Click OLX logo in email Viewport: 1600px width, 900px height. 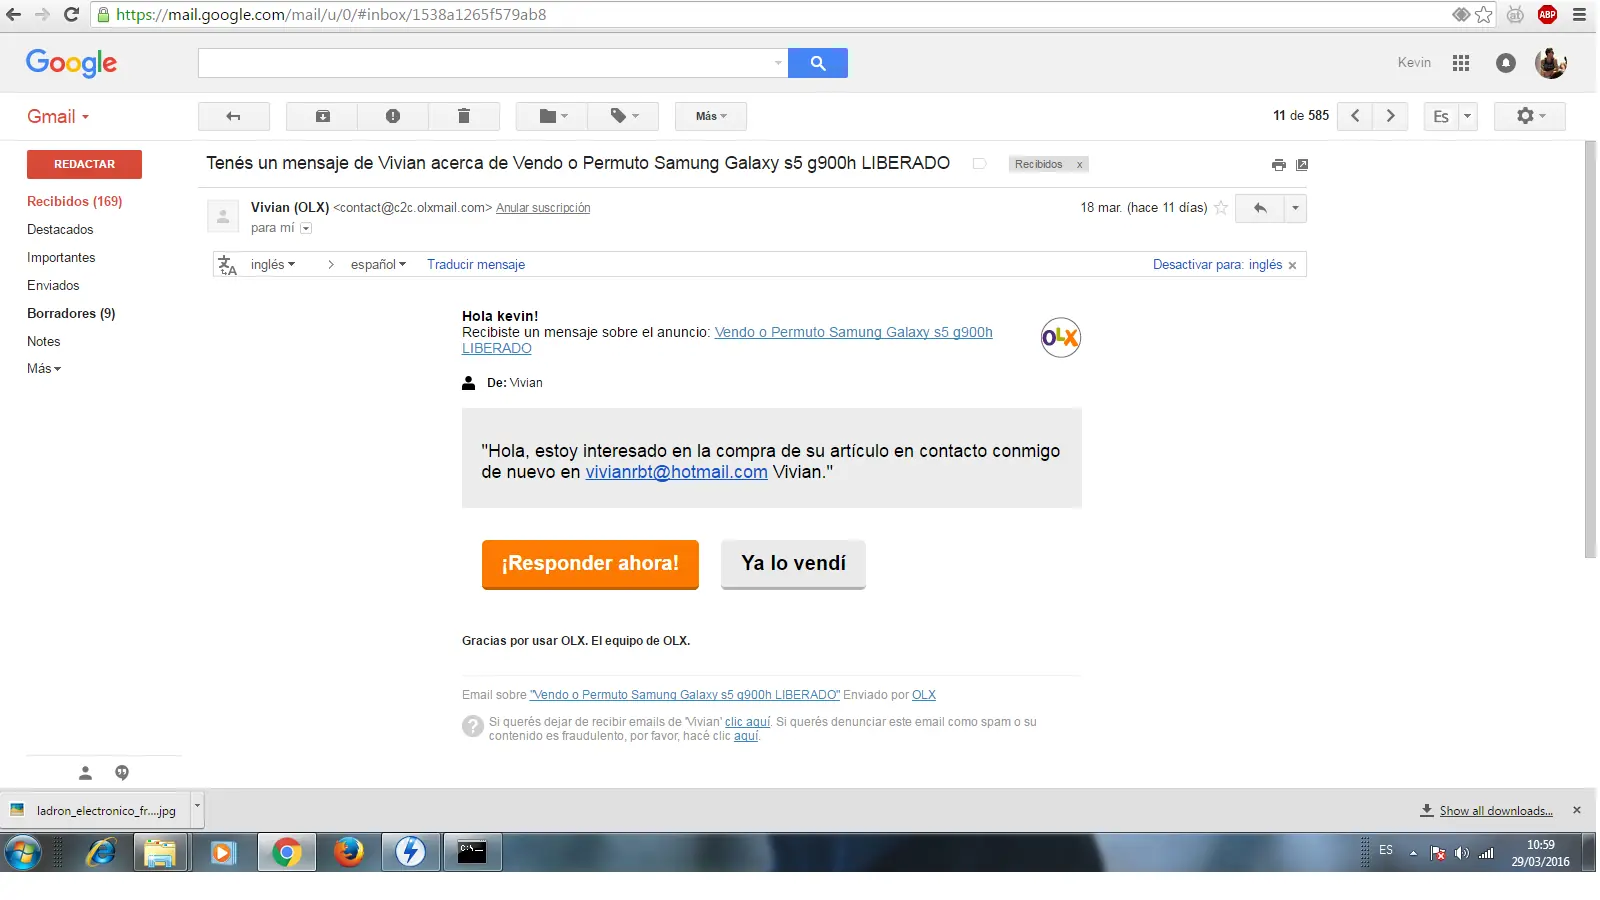tap(1061, 338)
